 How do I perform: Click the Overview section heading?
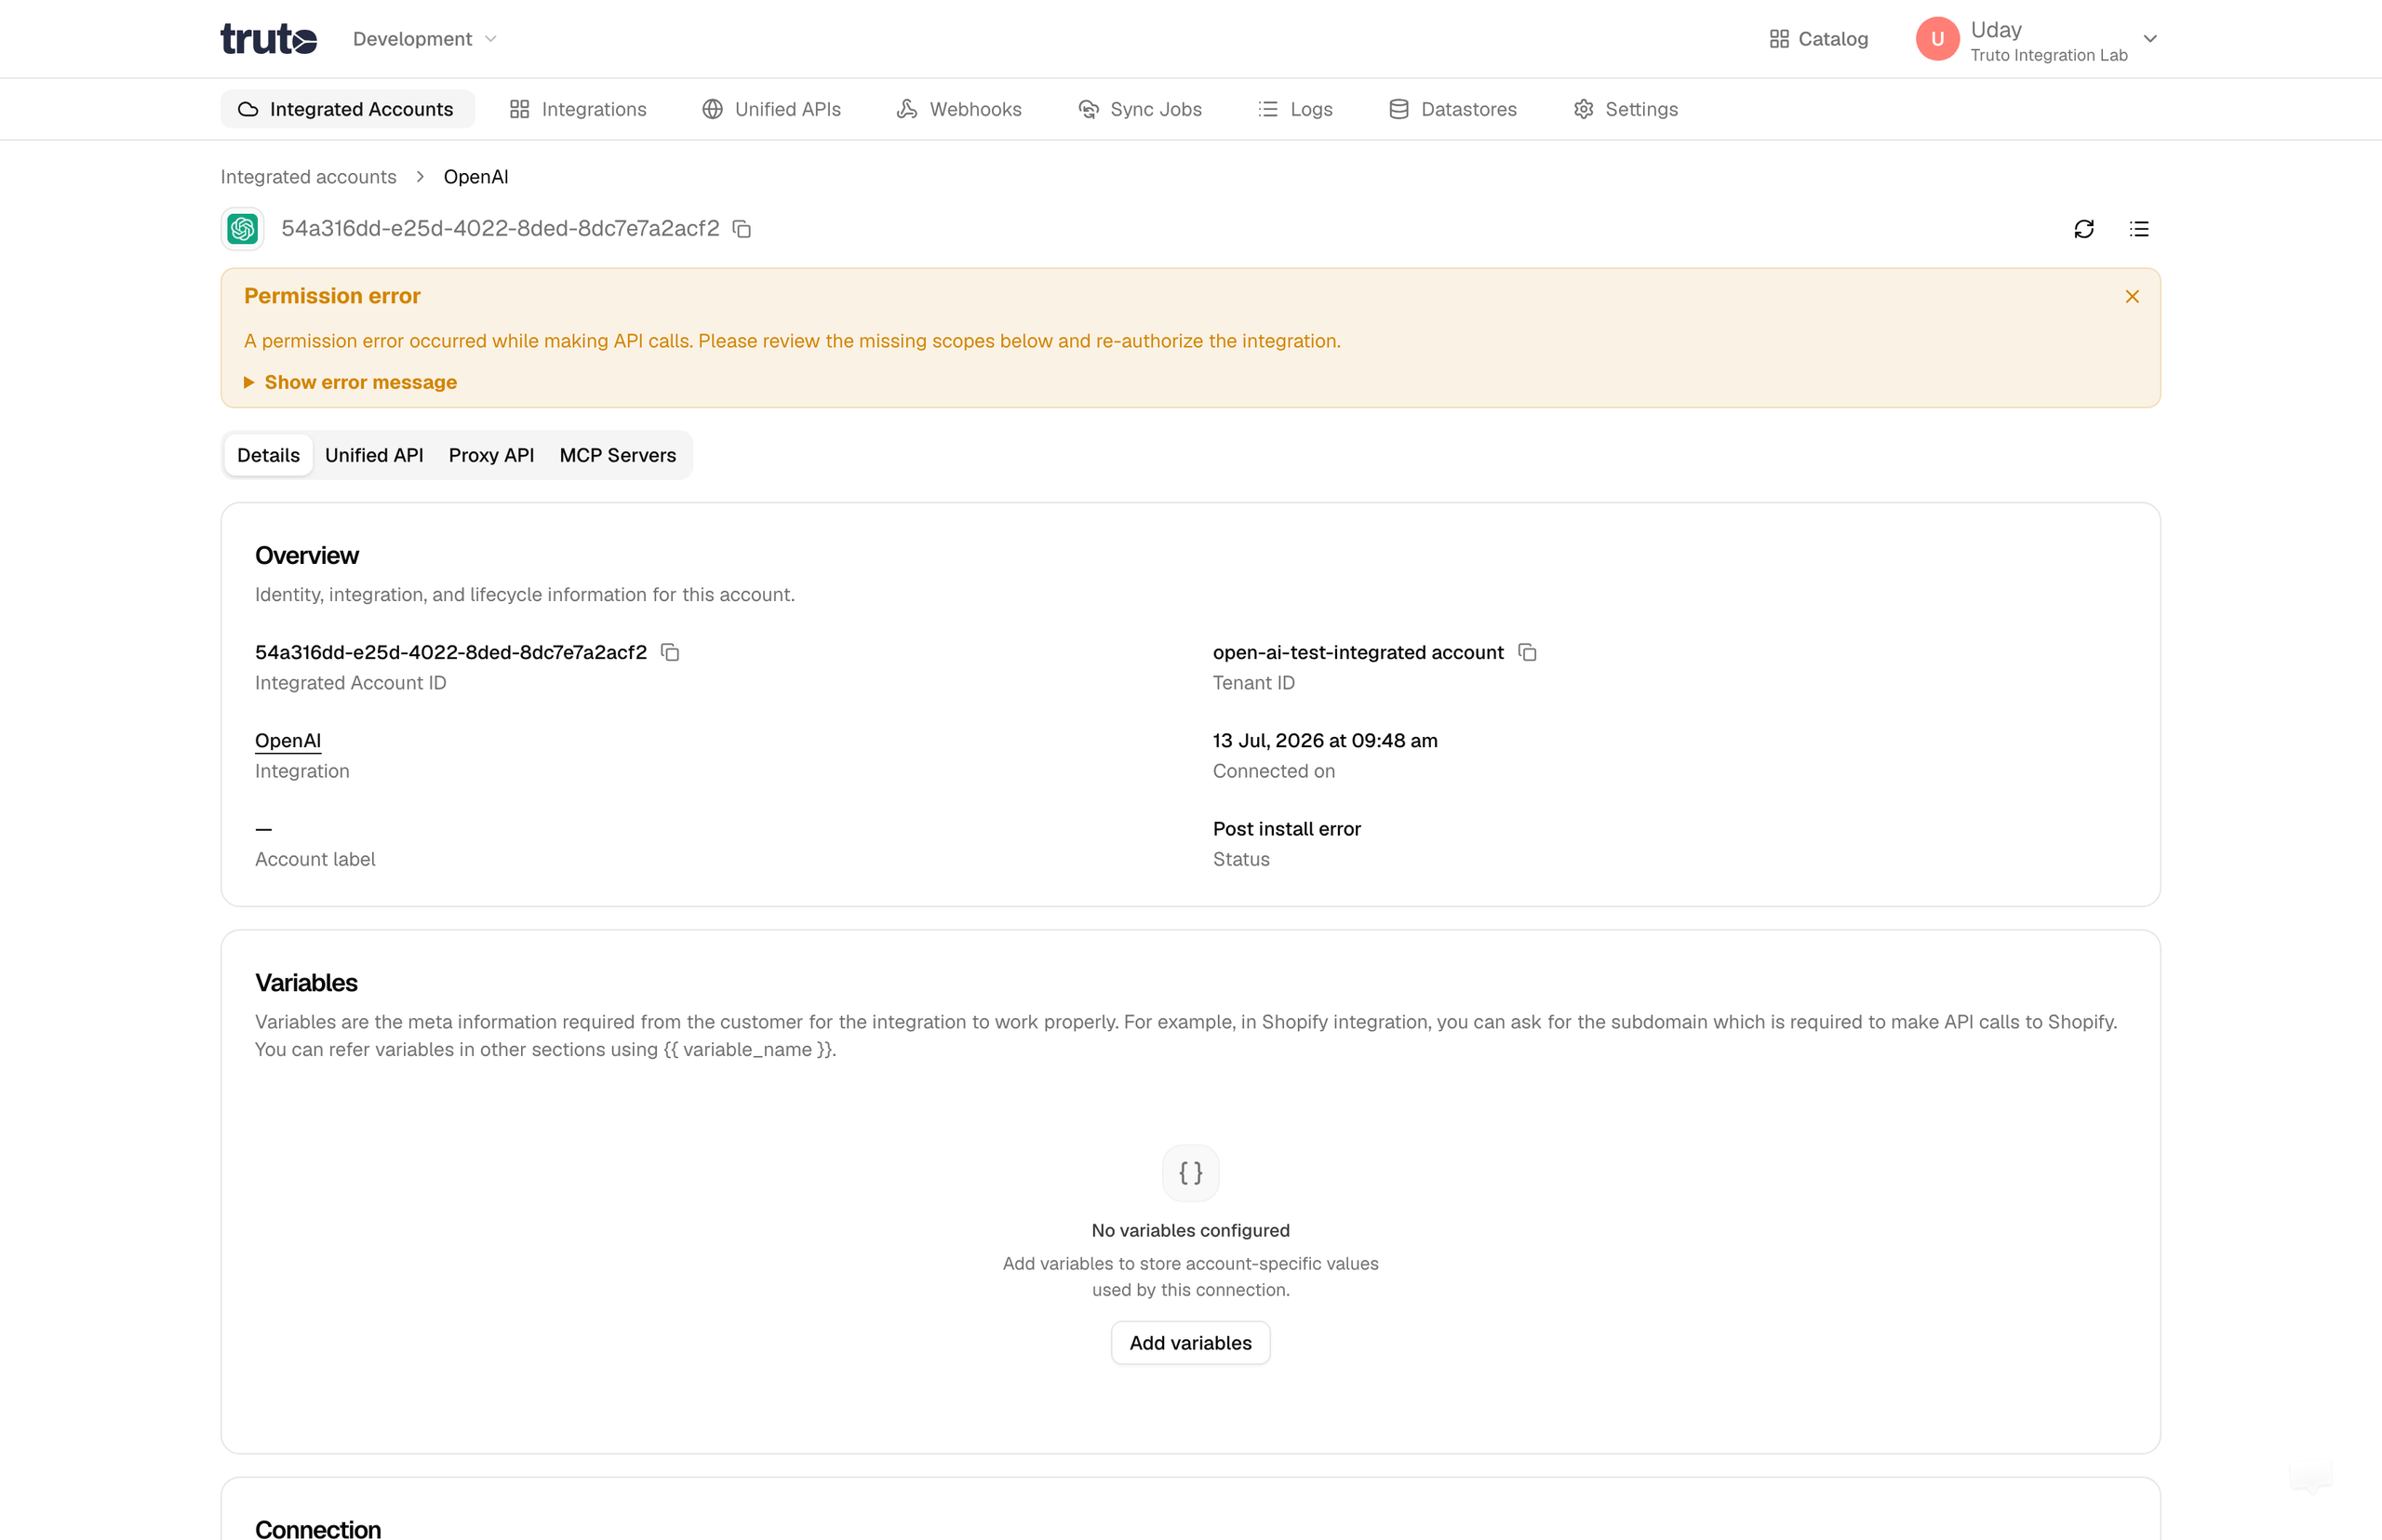[307, 555]
